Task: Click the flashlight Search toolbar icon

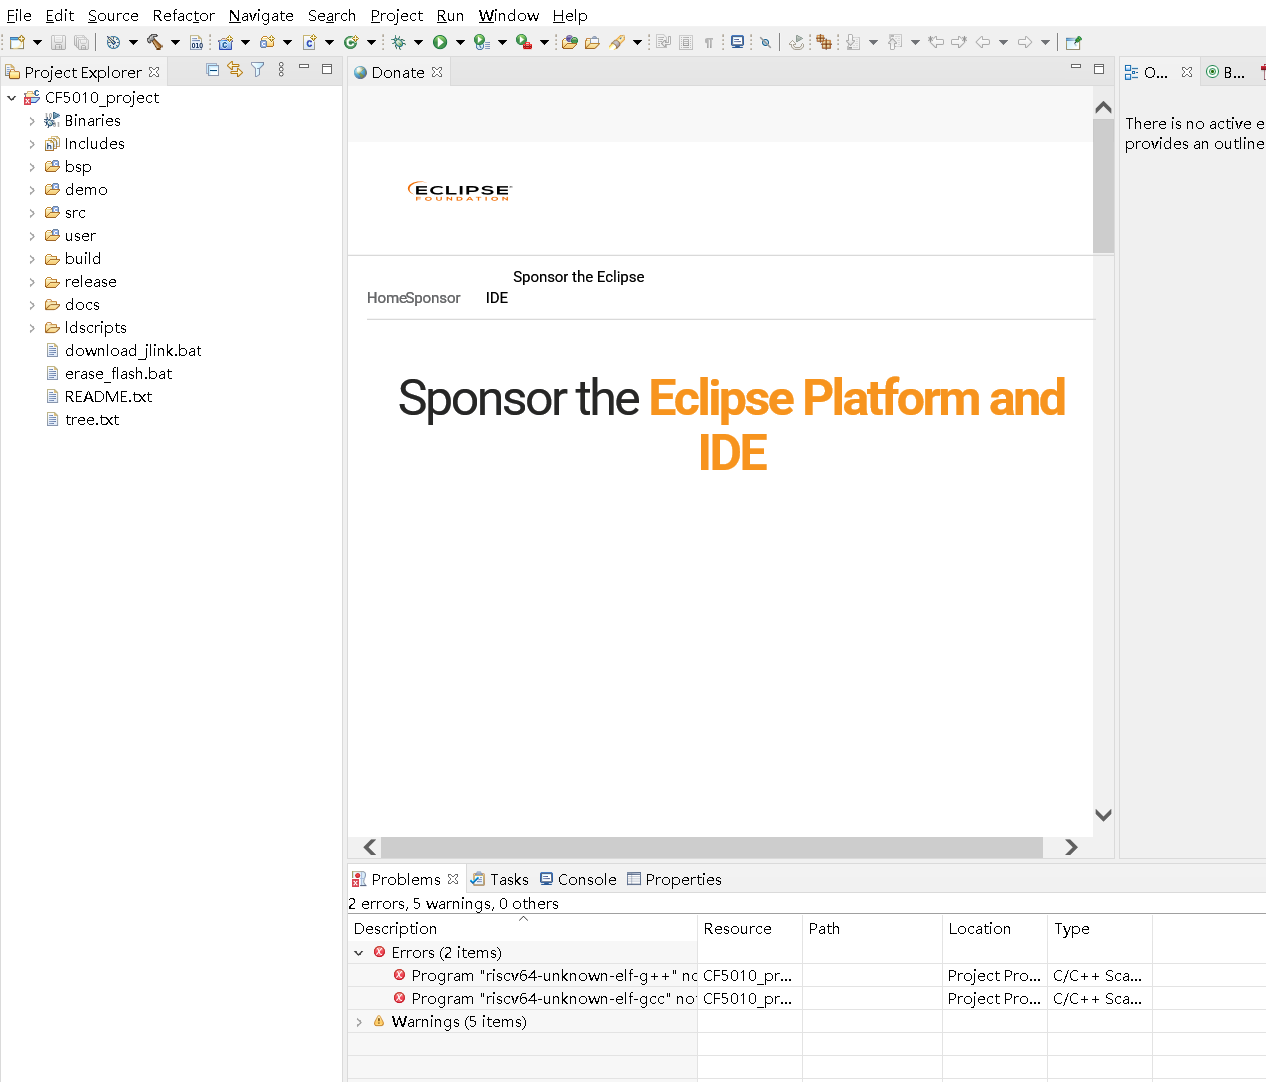Action: point(617,42)
